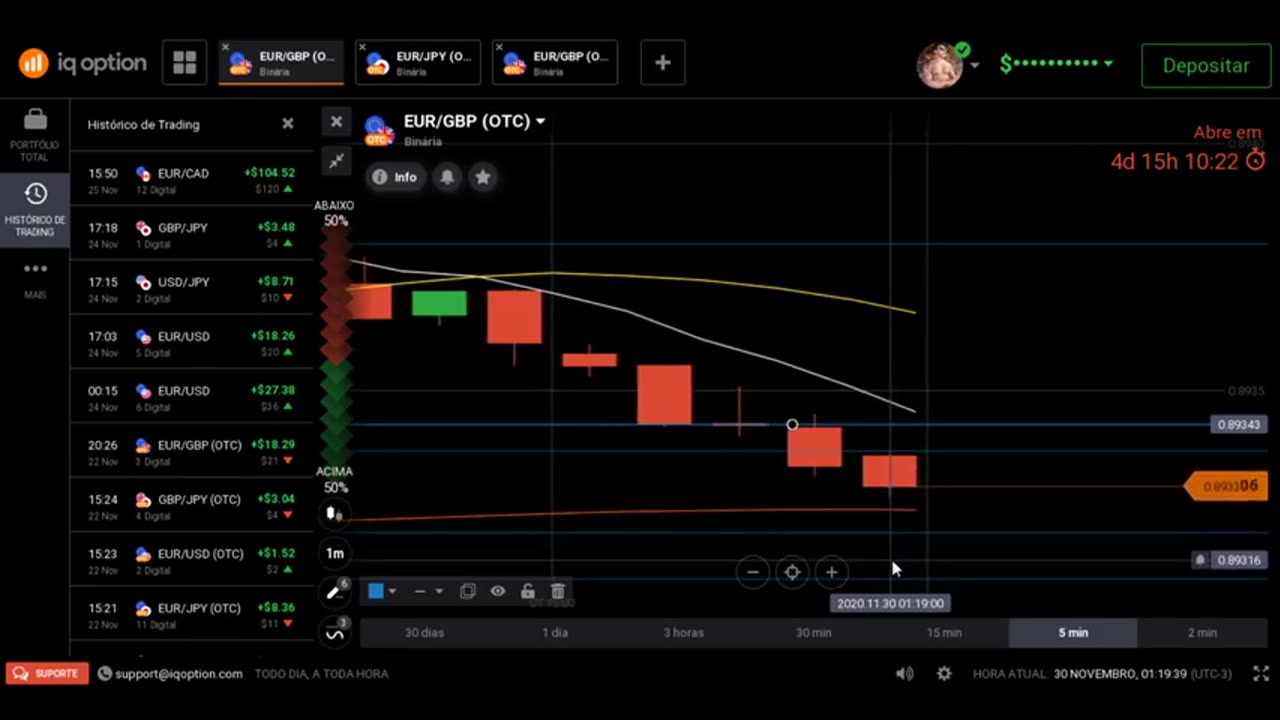Expand the line color dropdown arrow
Image resolution: width=1280 pixels, height=720 pixels.
392,591
